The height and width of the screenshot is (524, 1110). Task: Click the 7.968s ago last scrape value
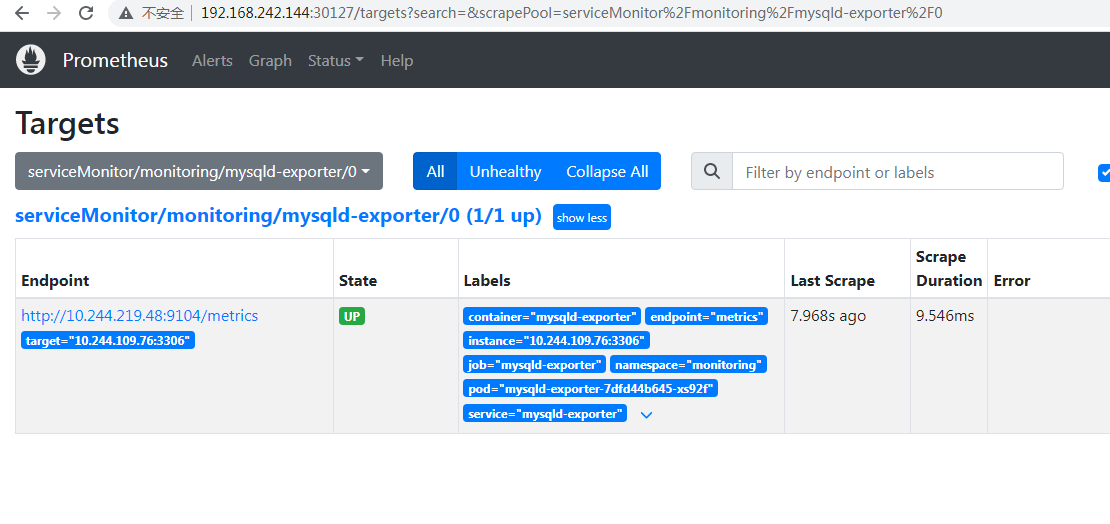pos(828,316)
